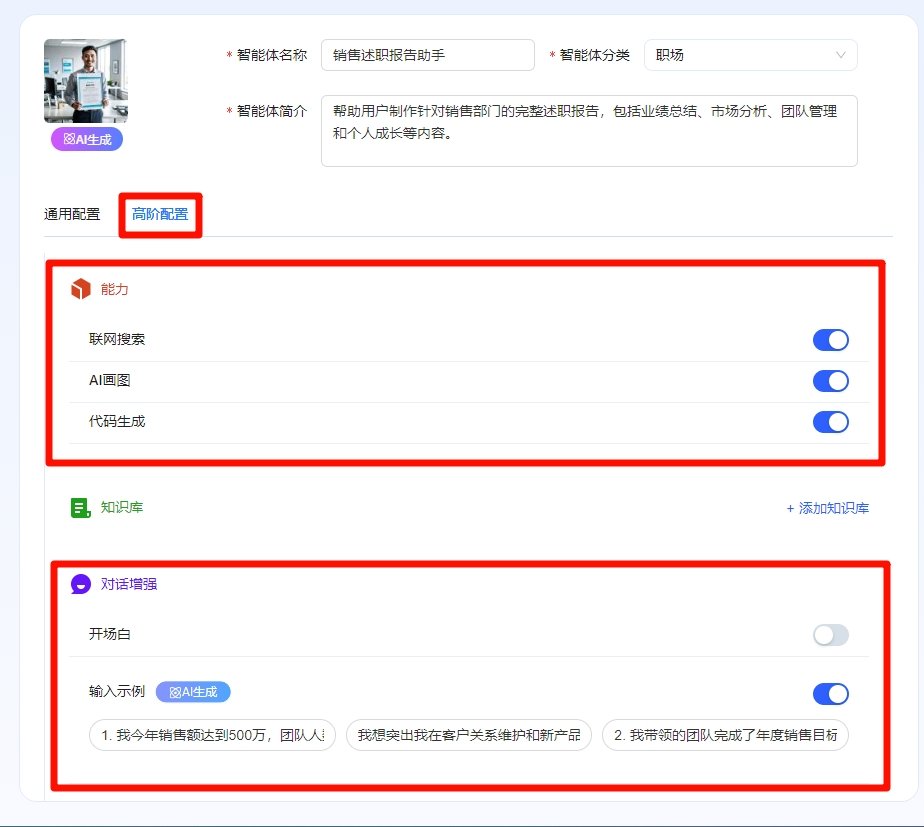Screen dimensions: 924x827
Task: Disable the AI画图 toggle
Action: click(831, 380)
